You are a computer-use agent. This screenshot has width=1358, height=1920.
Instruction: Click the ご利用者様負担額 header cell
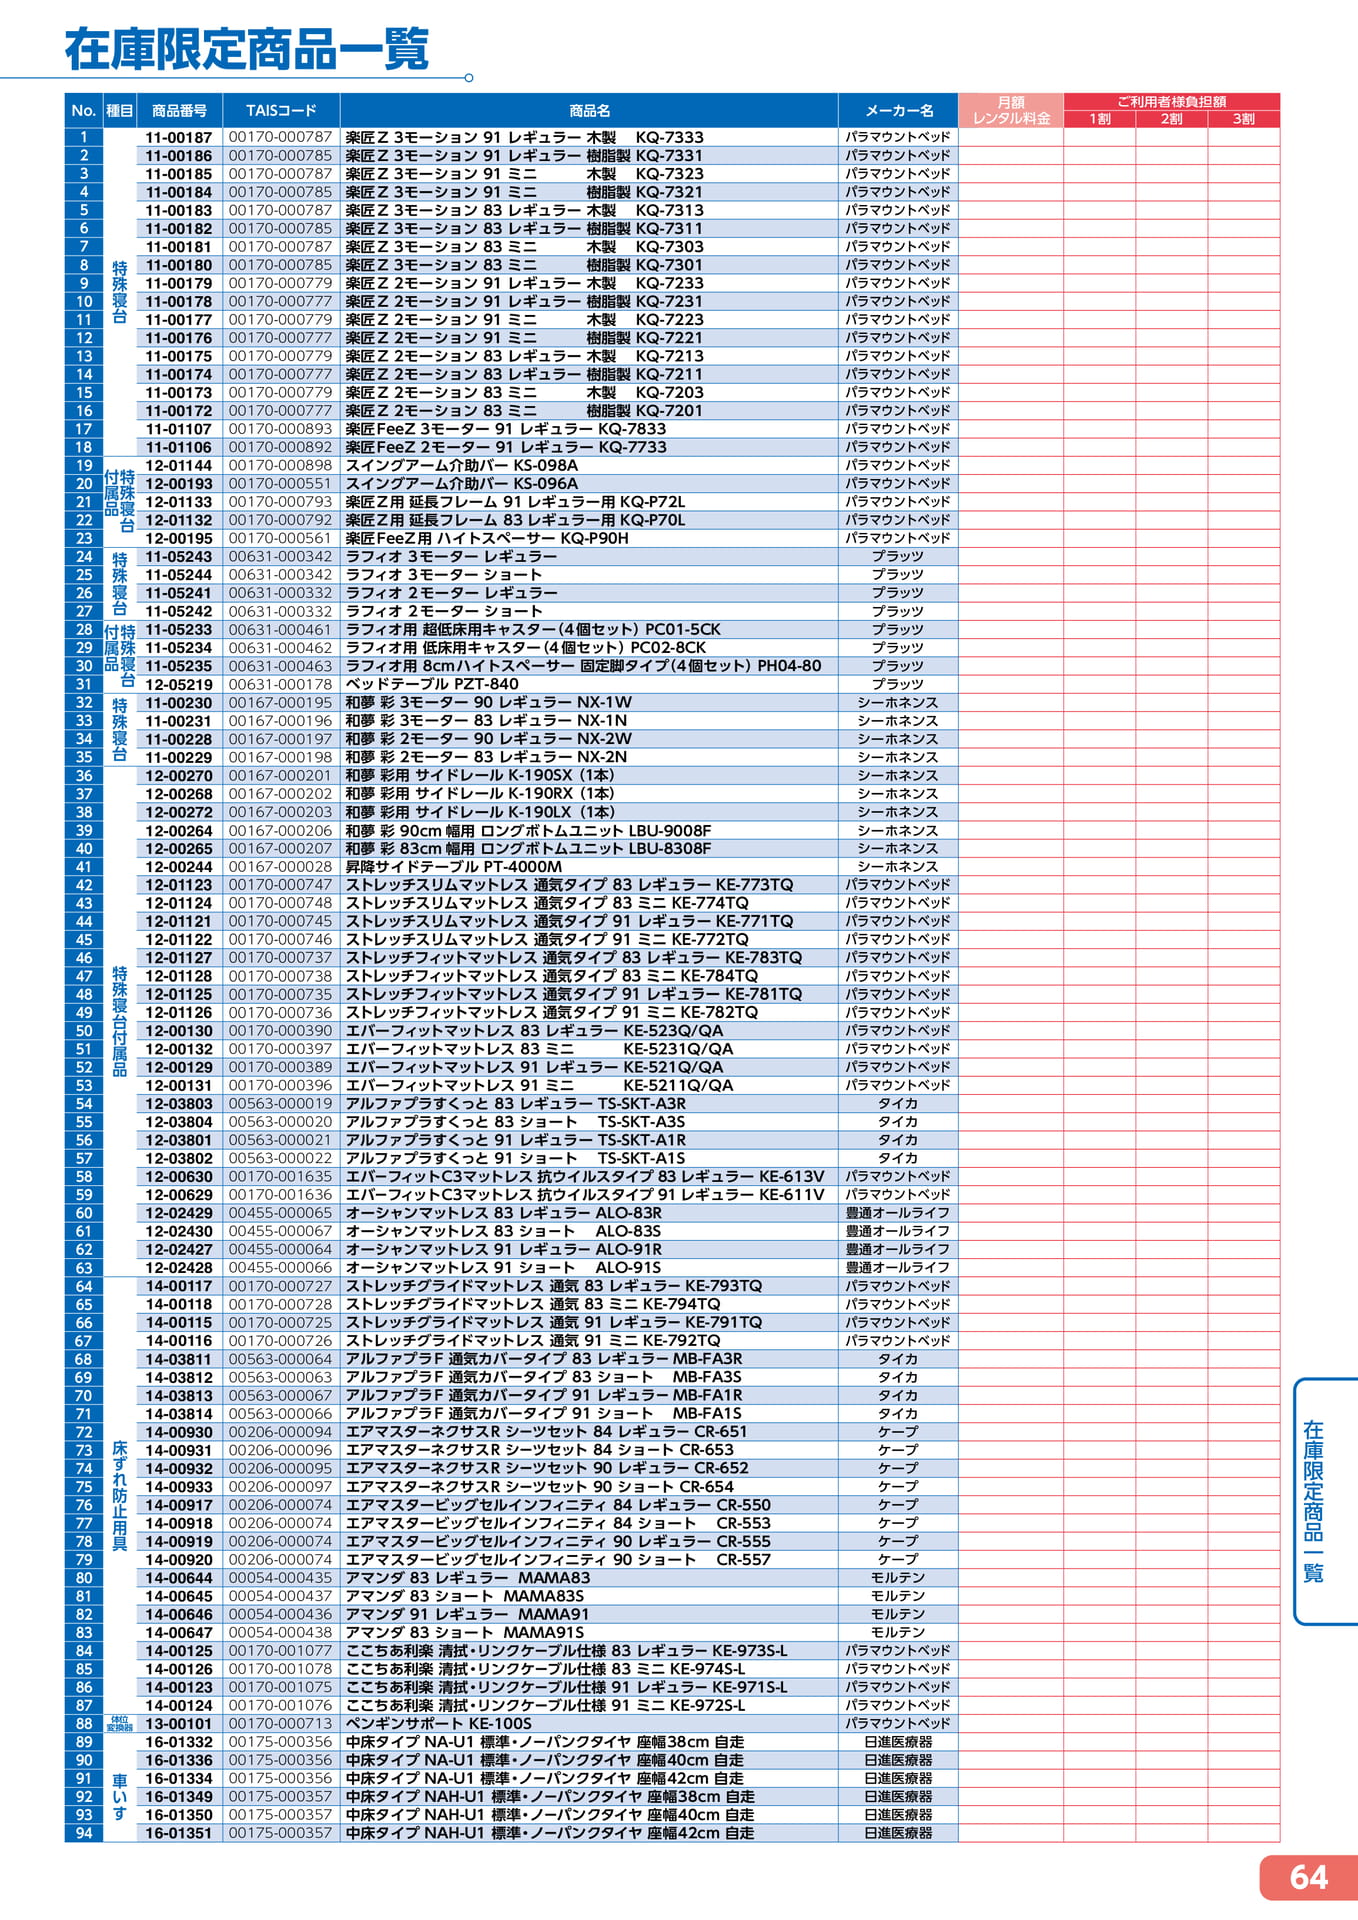point(1172,101)
